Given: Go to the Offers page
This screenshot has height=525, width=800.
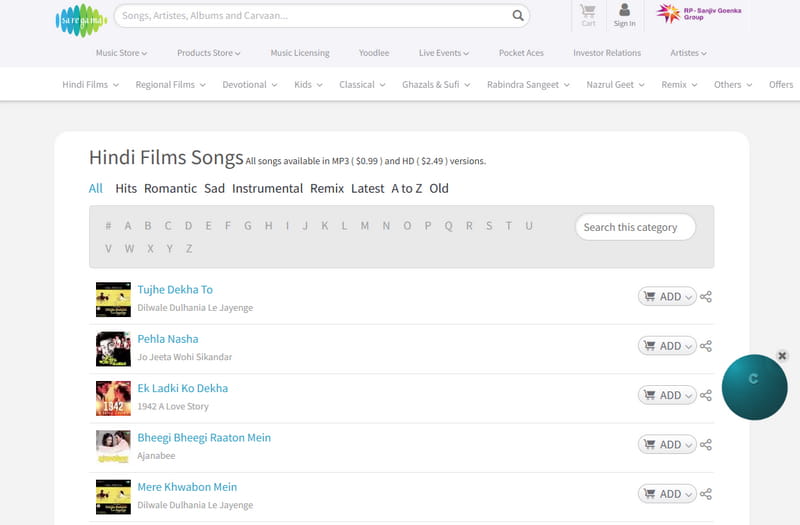Looking at the screenshot, I should click(x=781, y=85).
